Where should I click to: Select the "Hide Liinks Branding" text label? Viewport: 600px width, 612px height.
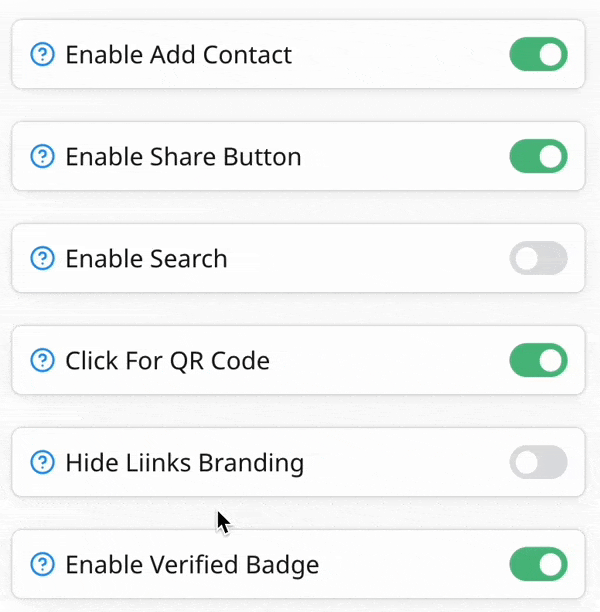184,462
